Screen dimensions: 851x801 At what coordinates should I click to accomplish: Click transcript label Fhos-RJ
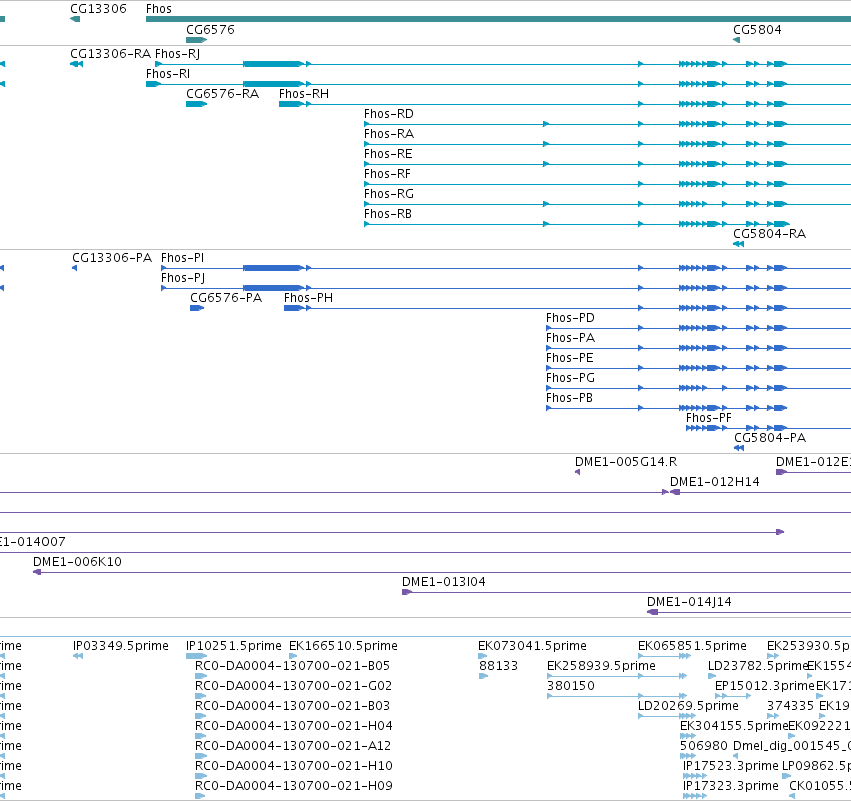177,54
